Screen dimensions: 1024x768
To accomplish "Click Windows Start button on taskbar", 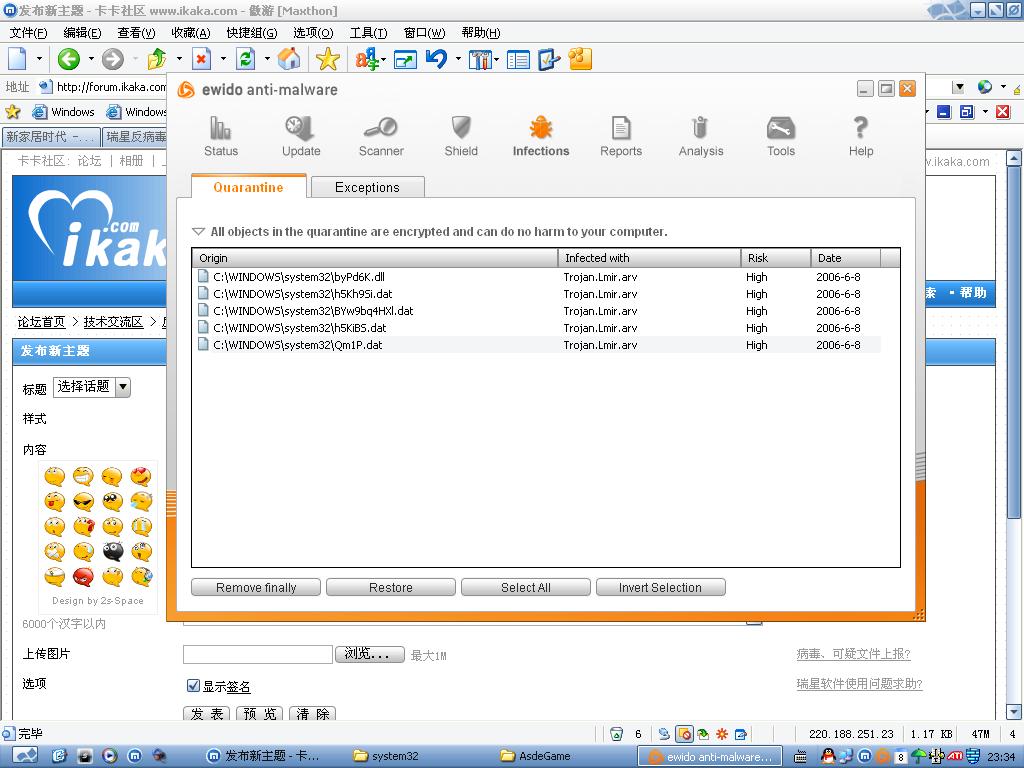I will (25, 756).
